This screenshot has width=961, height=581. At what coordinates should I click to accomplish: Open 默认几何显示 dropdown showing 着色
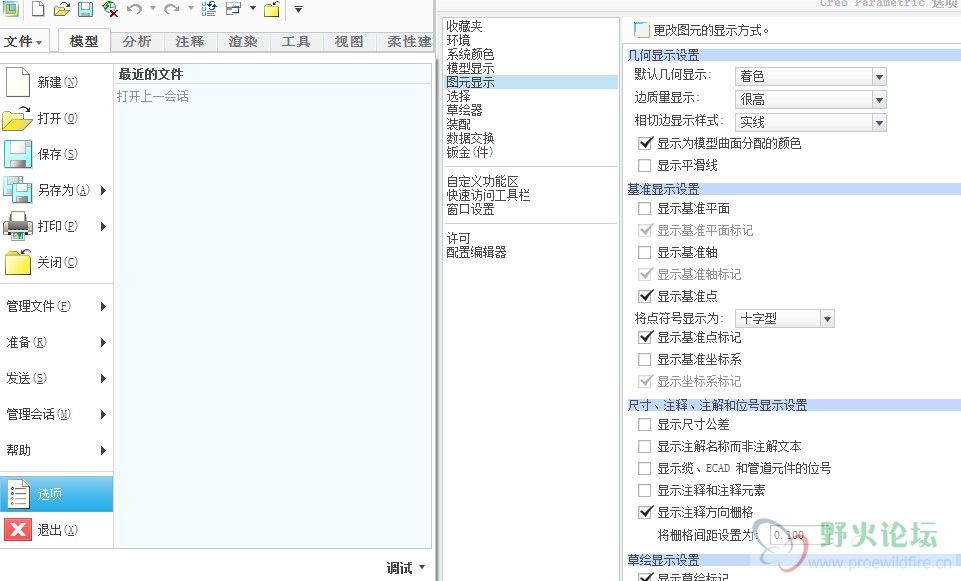(x=810, y=77)
